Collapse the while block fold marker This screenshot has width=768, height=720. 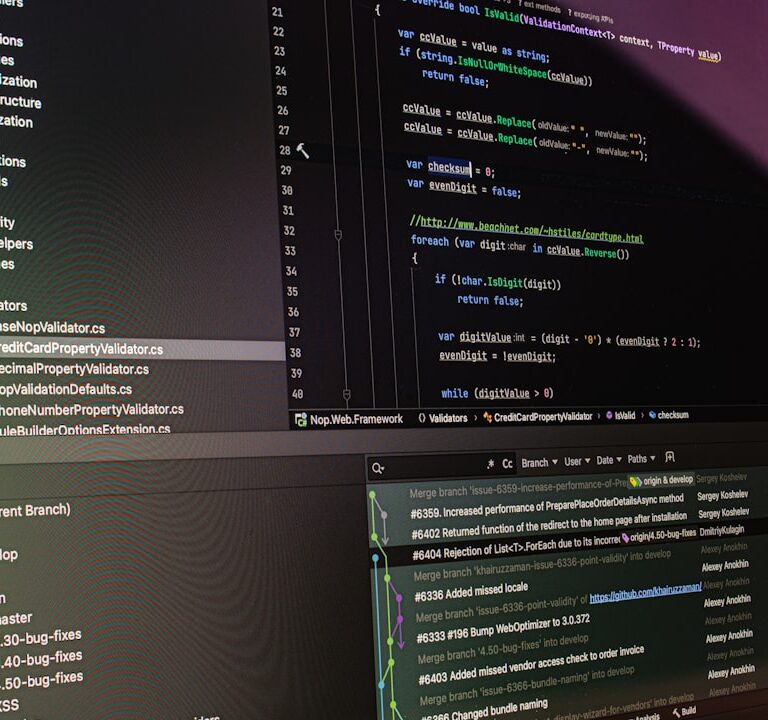tap(347, 394)
